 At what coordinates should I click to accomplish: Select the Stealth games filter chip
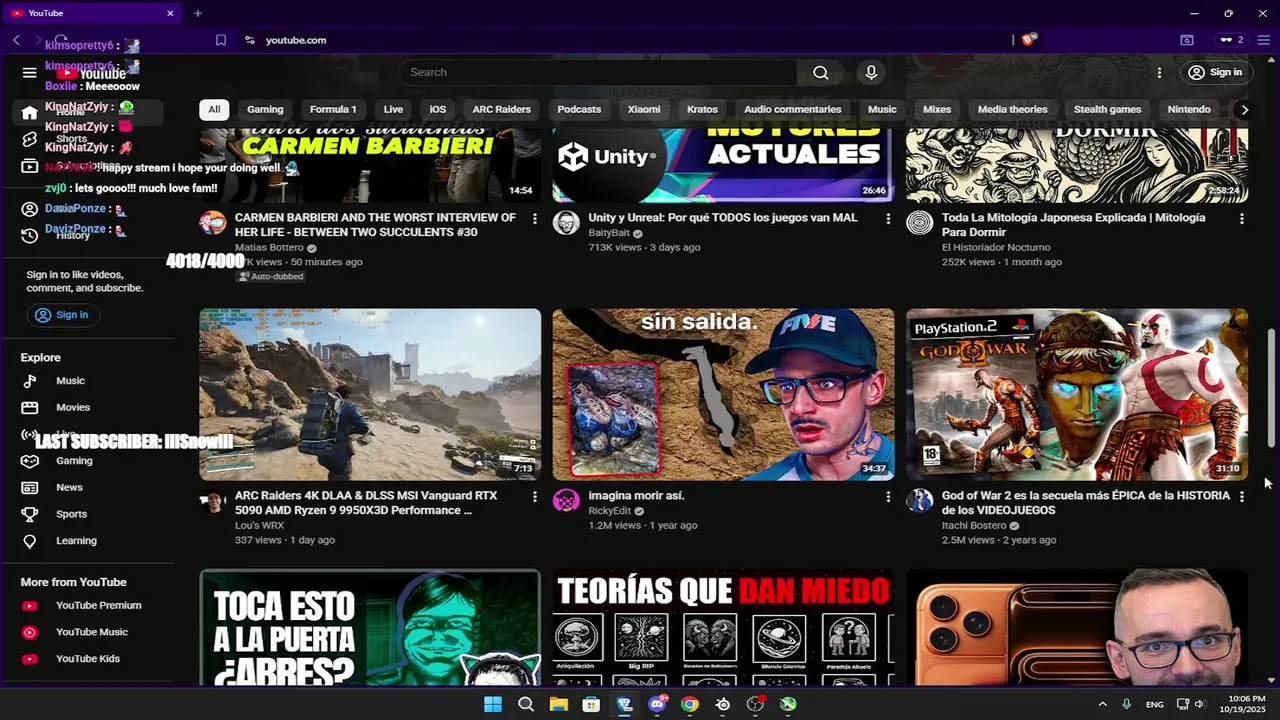coord(1107,109)
